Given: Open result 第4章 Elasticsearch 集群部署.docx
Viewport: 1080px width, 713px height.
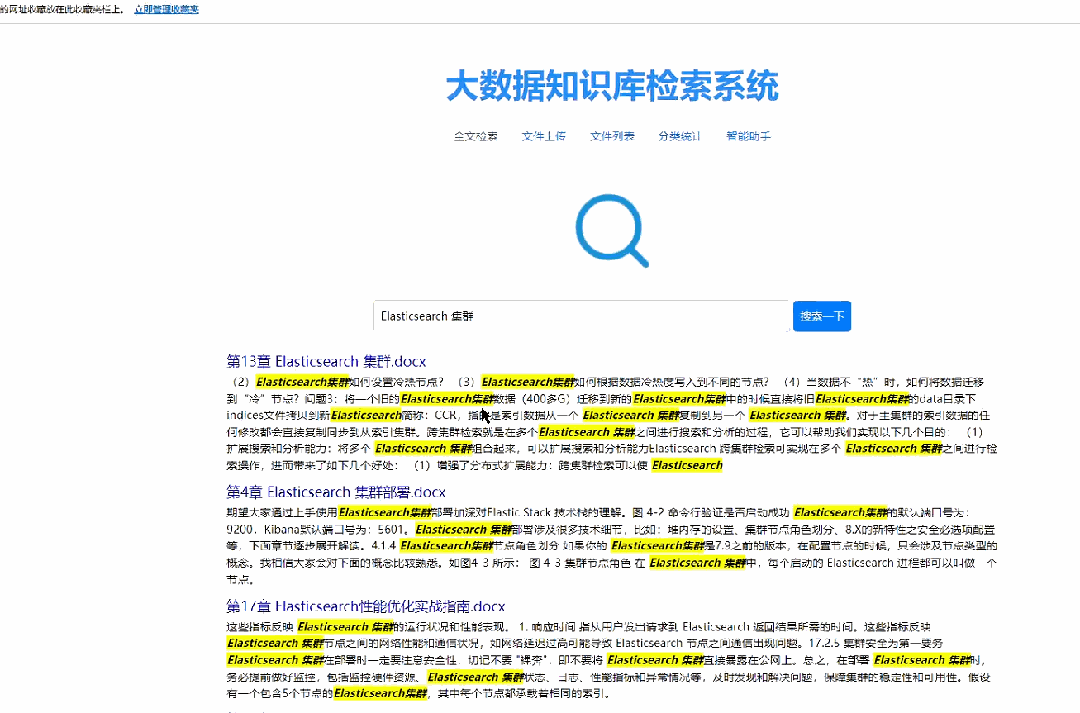Looking at the screenshot, I should click(x=336, y=492).
